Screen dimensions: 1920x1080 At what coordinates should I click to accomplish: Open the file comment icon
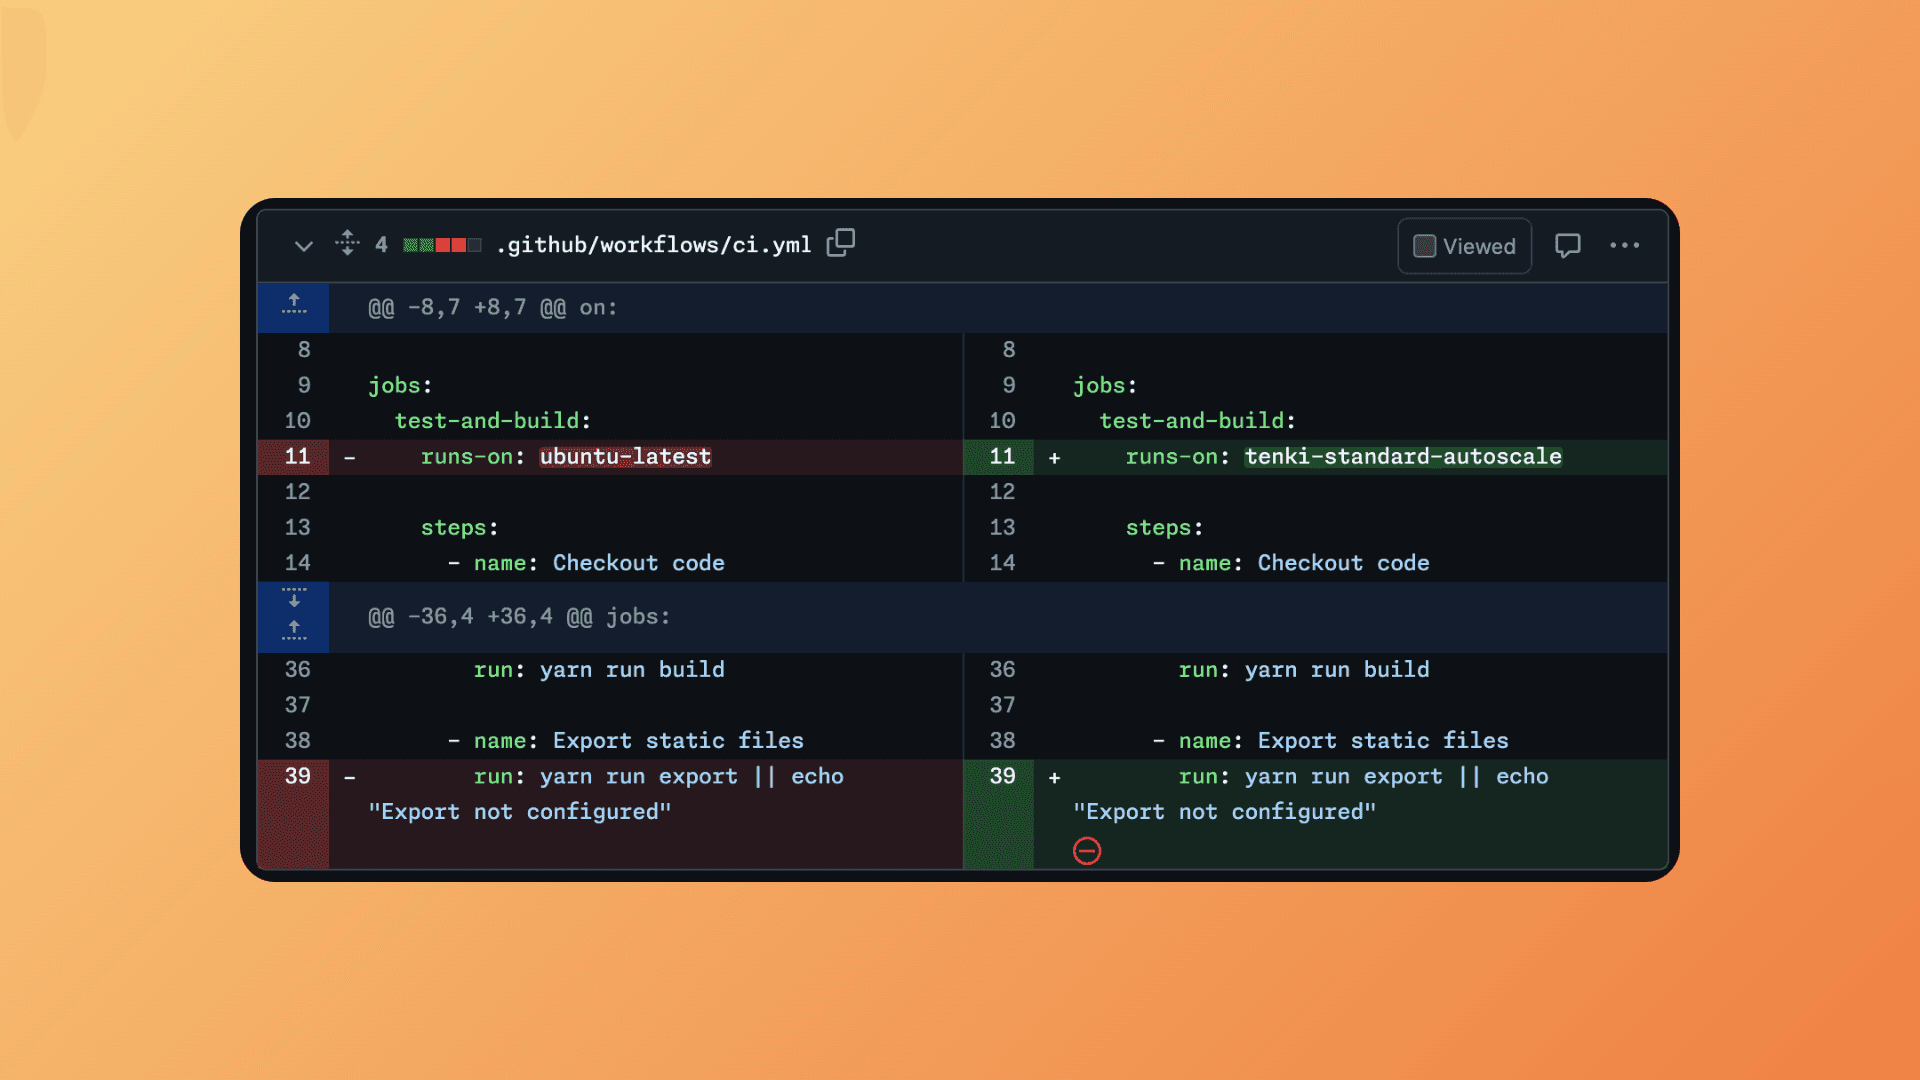1567,245
